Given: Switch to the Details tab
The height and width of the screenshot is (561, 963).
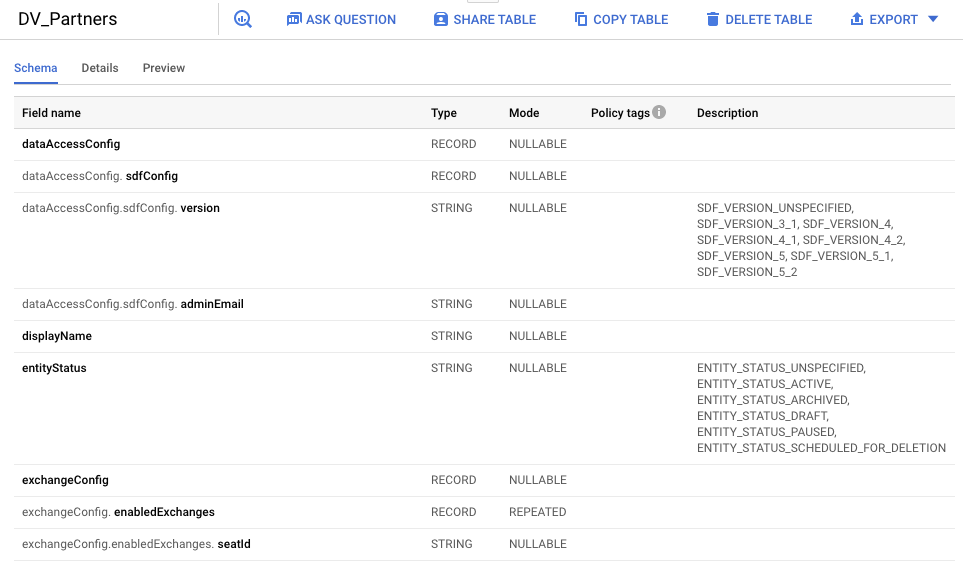Looking at the screenshot, I should [x=99, y=68].
